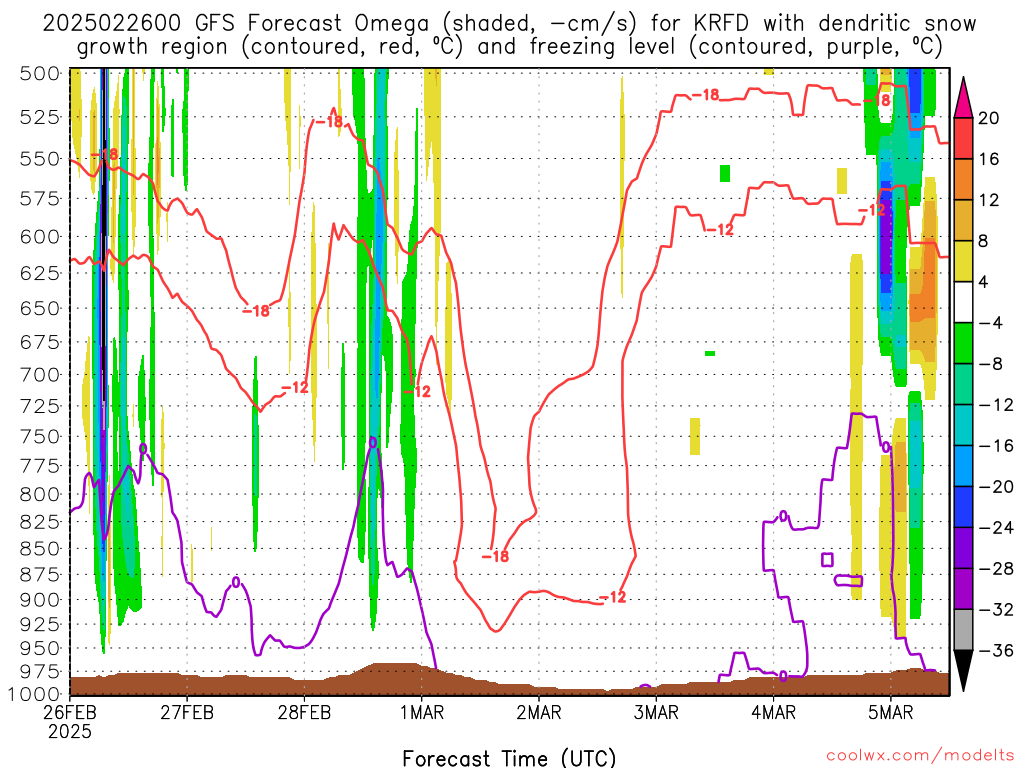1024x768 pixels.
Task: Click the 600 pressure level label
Action: click(40, 236)
